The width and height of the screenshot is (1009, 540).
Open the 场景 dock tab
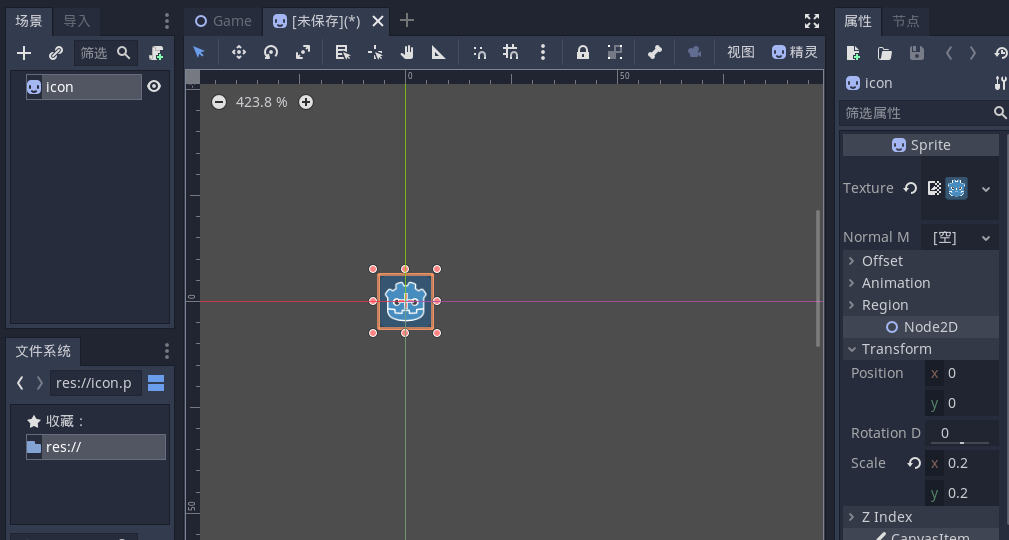[x=29, y=21]
